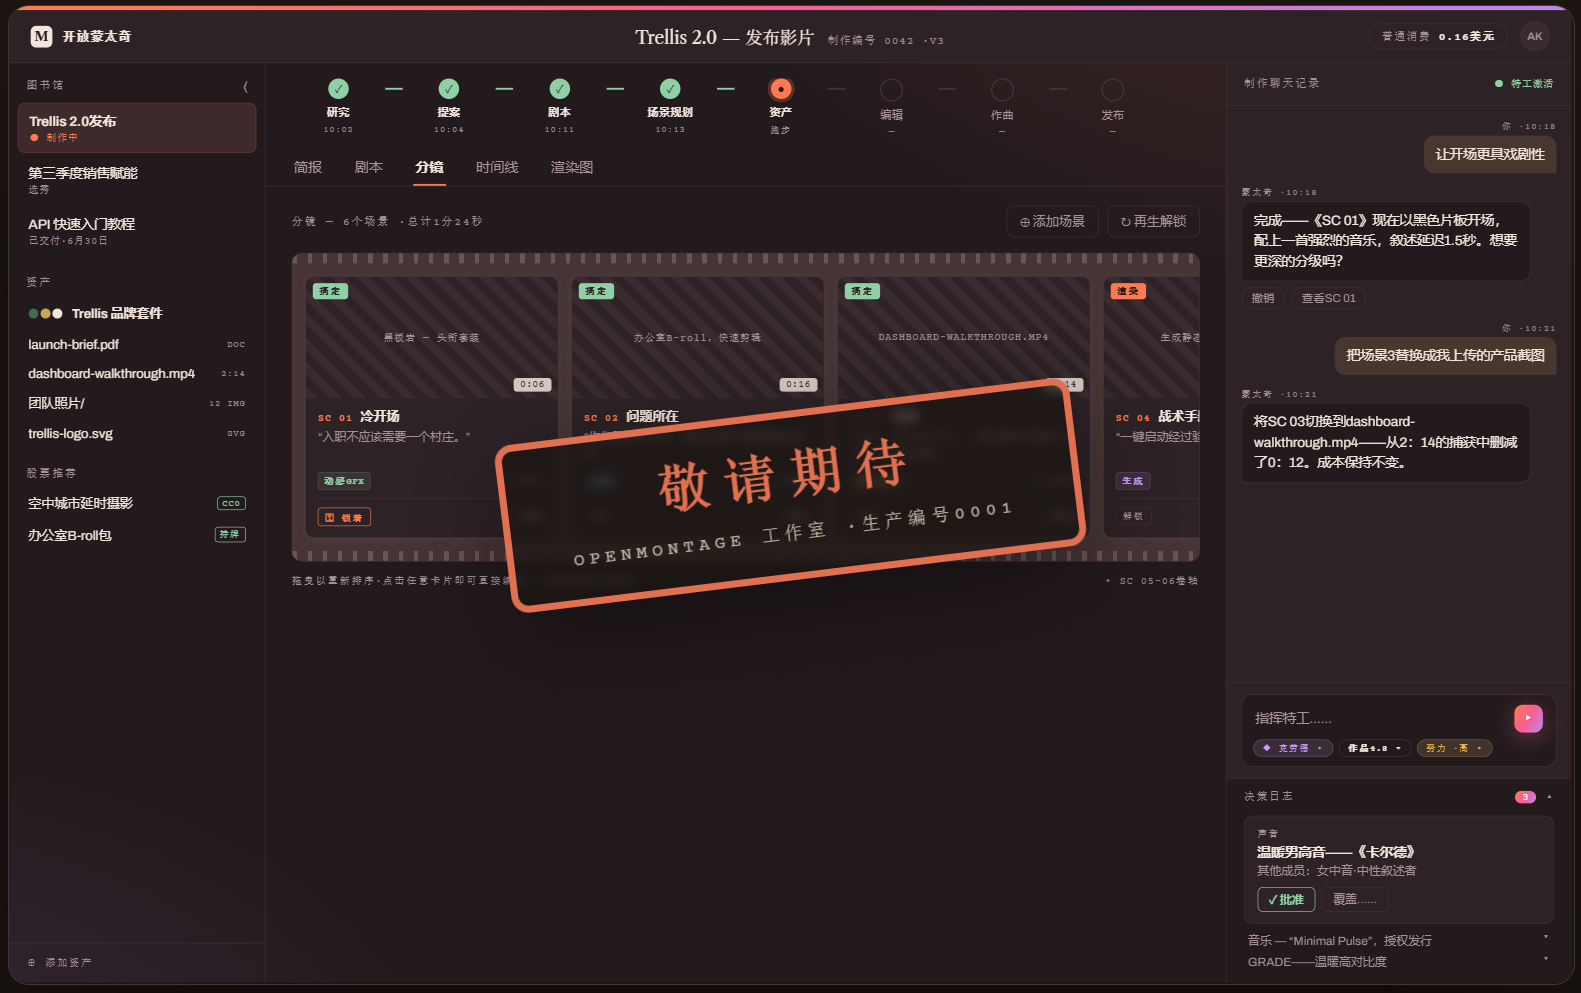Viewport: 1581px width, 993px height.
Task: Collapse the 决策日志 panel
Action: pos(1549,797)
